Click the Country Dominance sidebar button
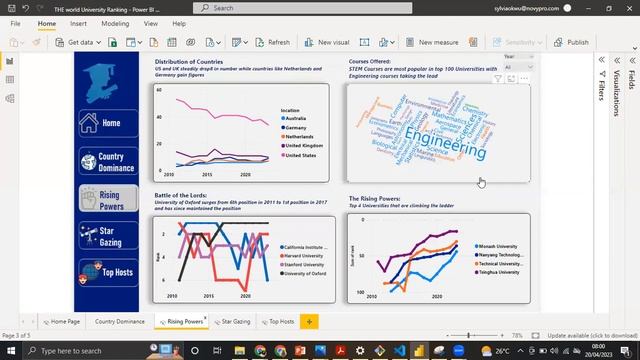This screenshot has height=360, width=640. [x=109, y=162]
